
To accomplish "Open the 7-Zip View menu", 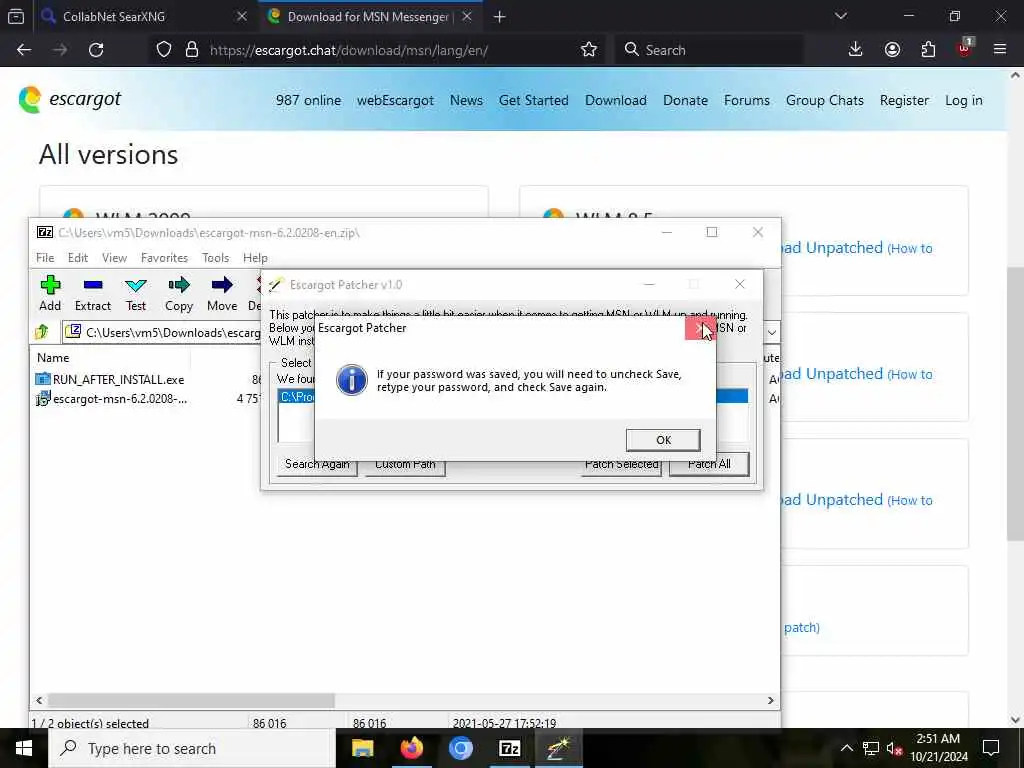I will click(114, 258).
